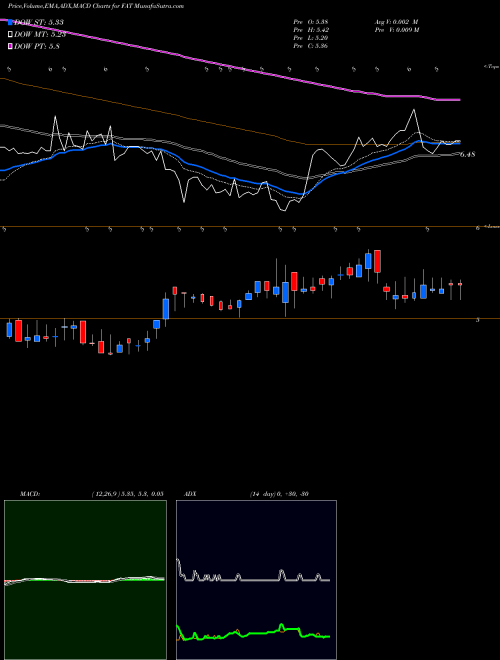Click the 6.48 price label on EMA chart

pos(467,154)
